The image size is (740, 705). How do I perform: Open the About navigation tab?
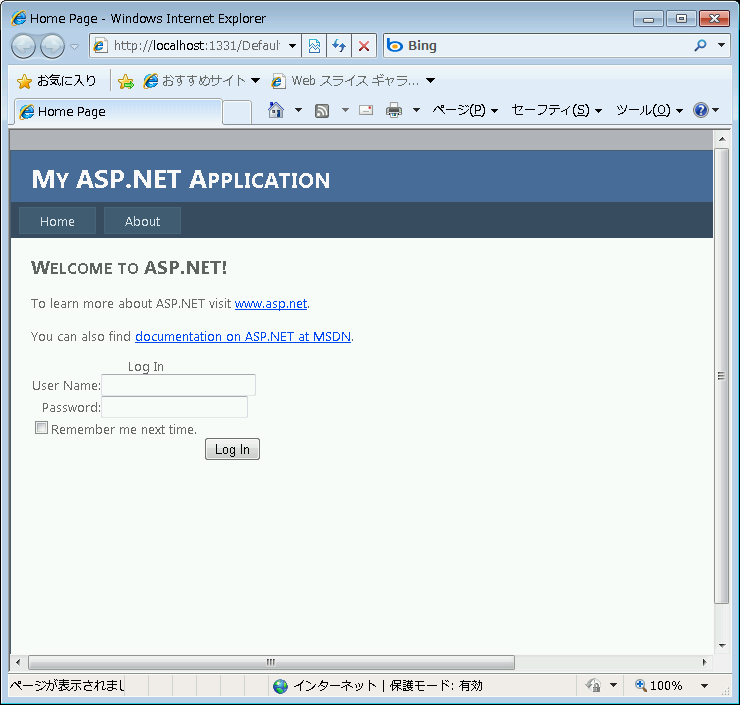pyautogui.click(x=142, y=221)
